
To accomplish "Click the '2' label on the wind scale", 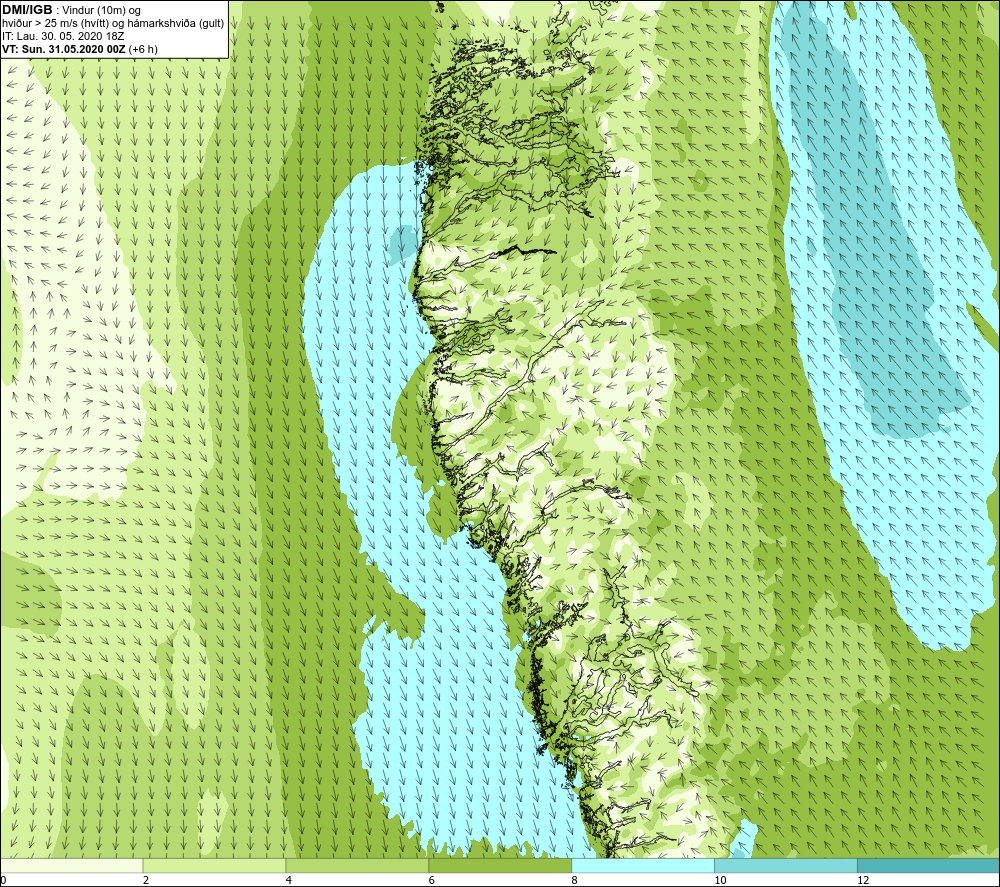I will pyautogui.click(x=146, y=881).
